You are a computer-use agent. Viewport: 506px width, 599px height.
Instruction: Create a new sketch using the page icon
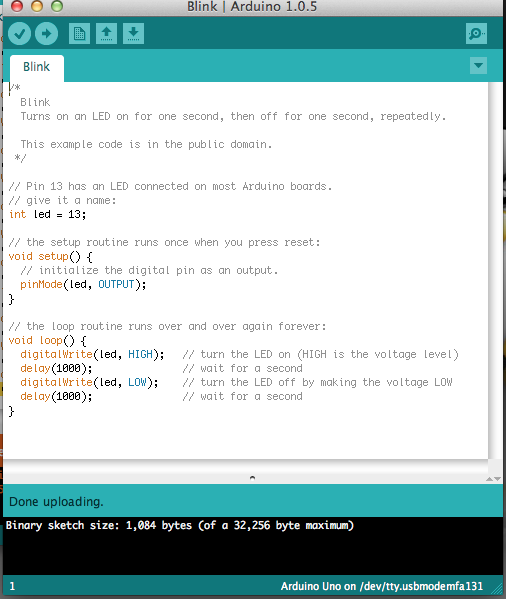coord(79,34)
